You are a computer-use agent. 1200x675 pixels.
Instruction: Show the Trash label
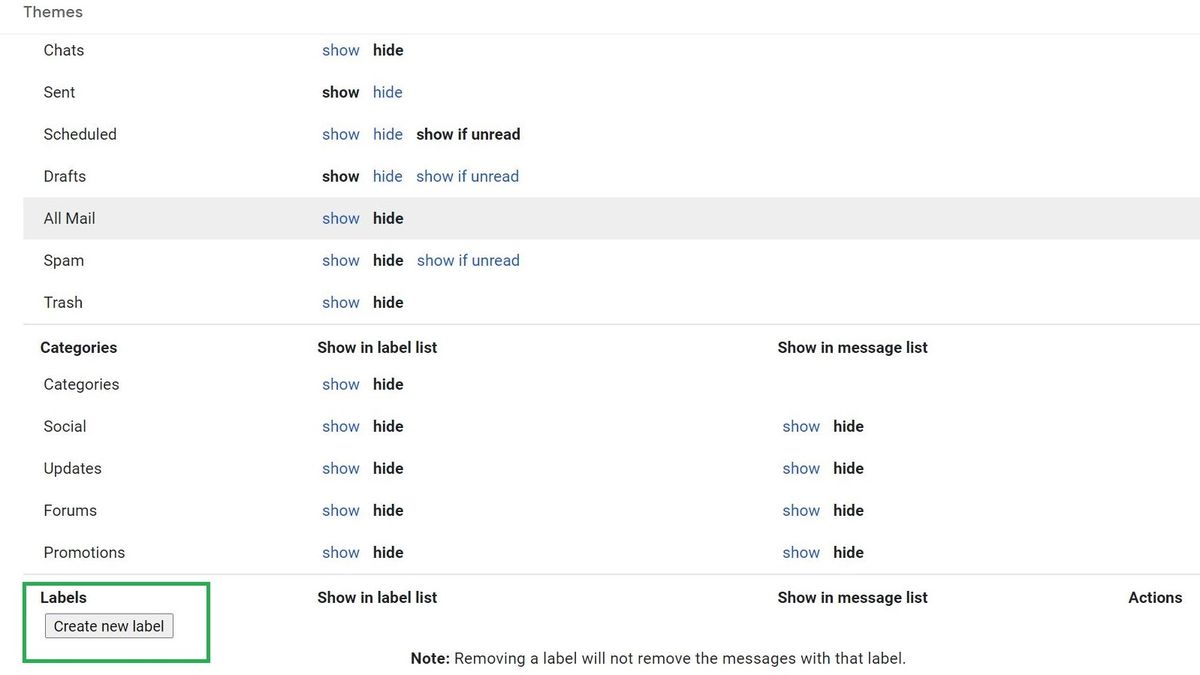pyautogui.click(x=340, y=302)
